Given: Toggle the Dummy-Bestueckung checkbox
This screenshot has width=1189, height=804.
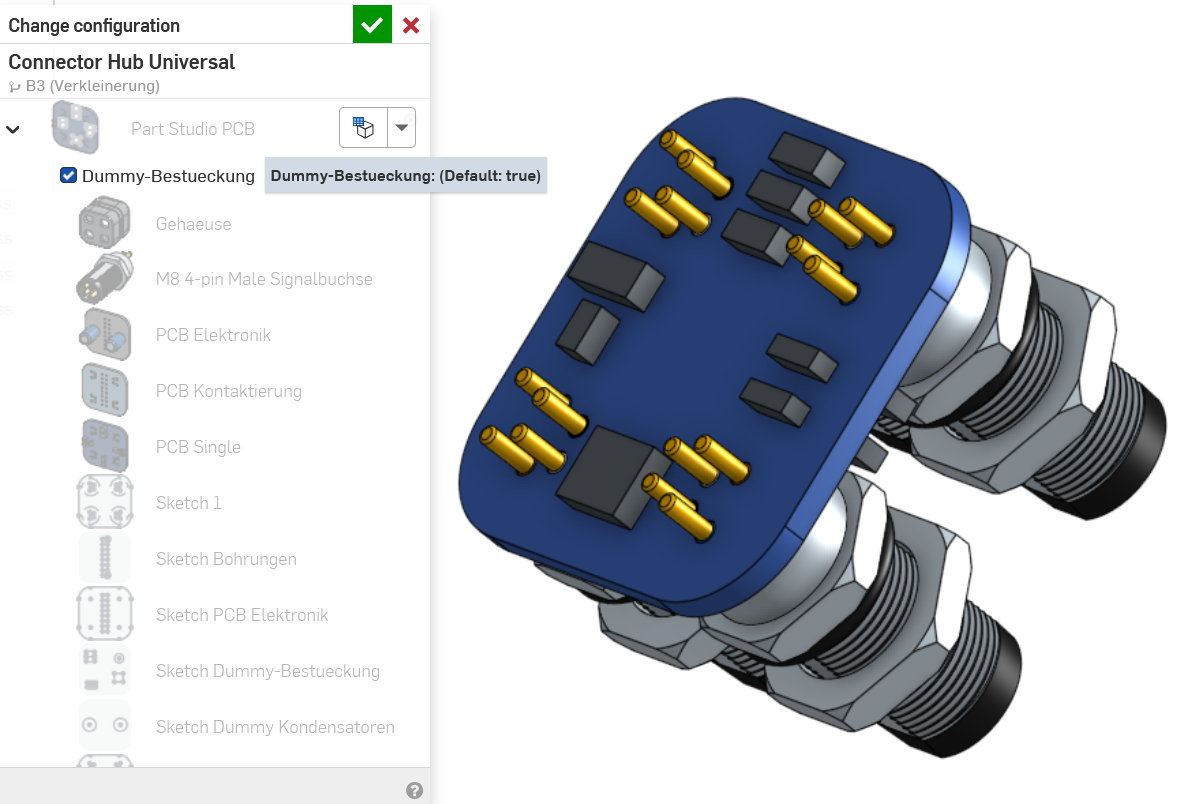Looking at the screenshot, I should pyautogui.click(x=68, y=175).
